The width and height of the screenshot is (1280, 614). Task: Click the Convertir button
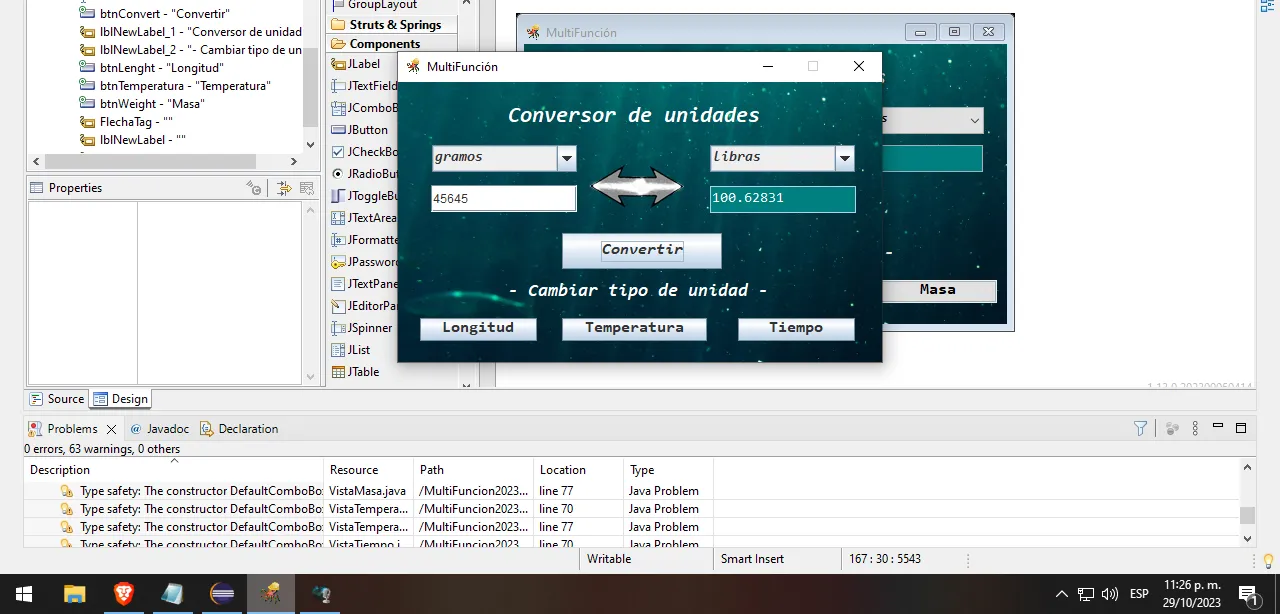pos(642,250)
